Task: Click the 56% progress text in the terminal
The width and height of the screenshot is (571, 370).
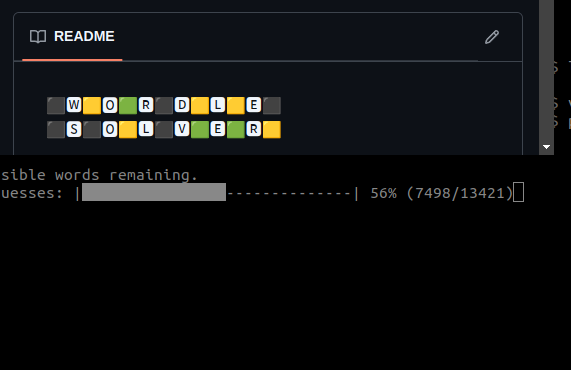Action: pyautogui.click(x=383, y=193)
